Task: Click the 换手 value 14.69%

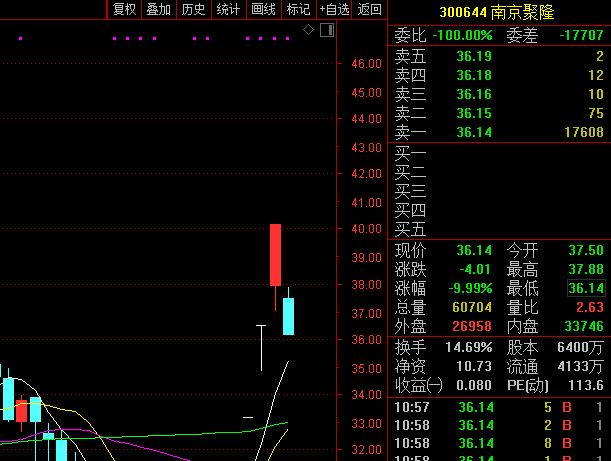Action: [469, 347]
